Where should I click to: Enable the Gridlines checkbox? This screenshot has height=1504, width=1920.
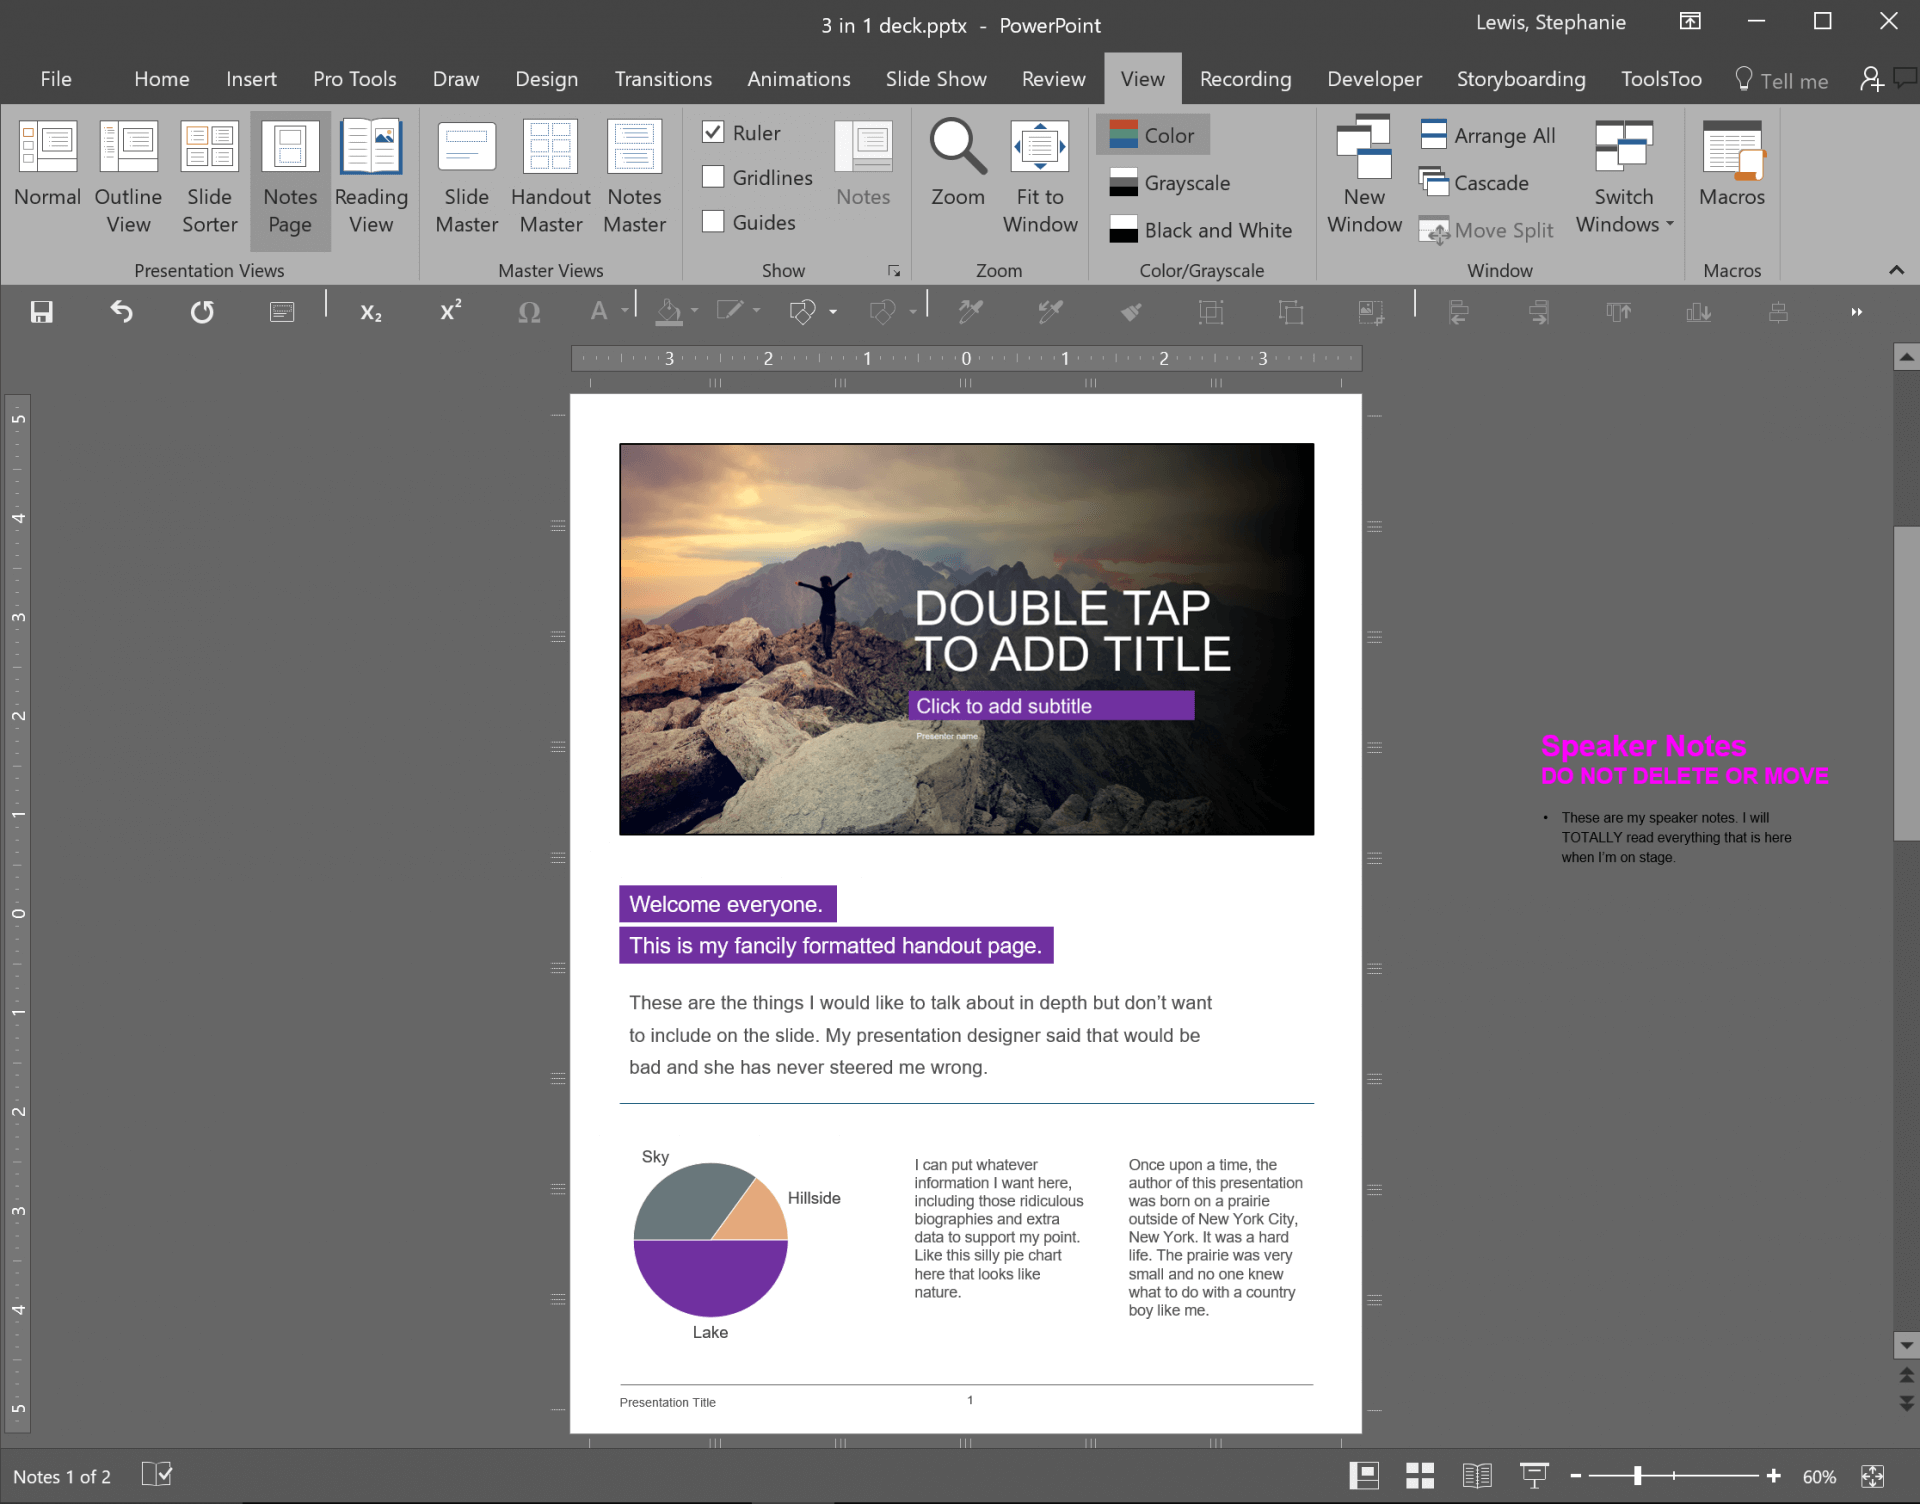click(x=713, y=177)
